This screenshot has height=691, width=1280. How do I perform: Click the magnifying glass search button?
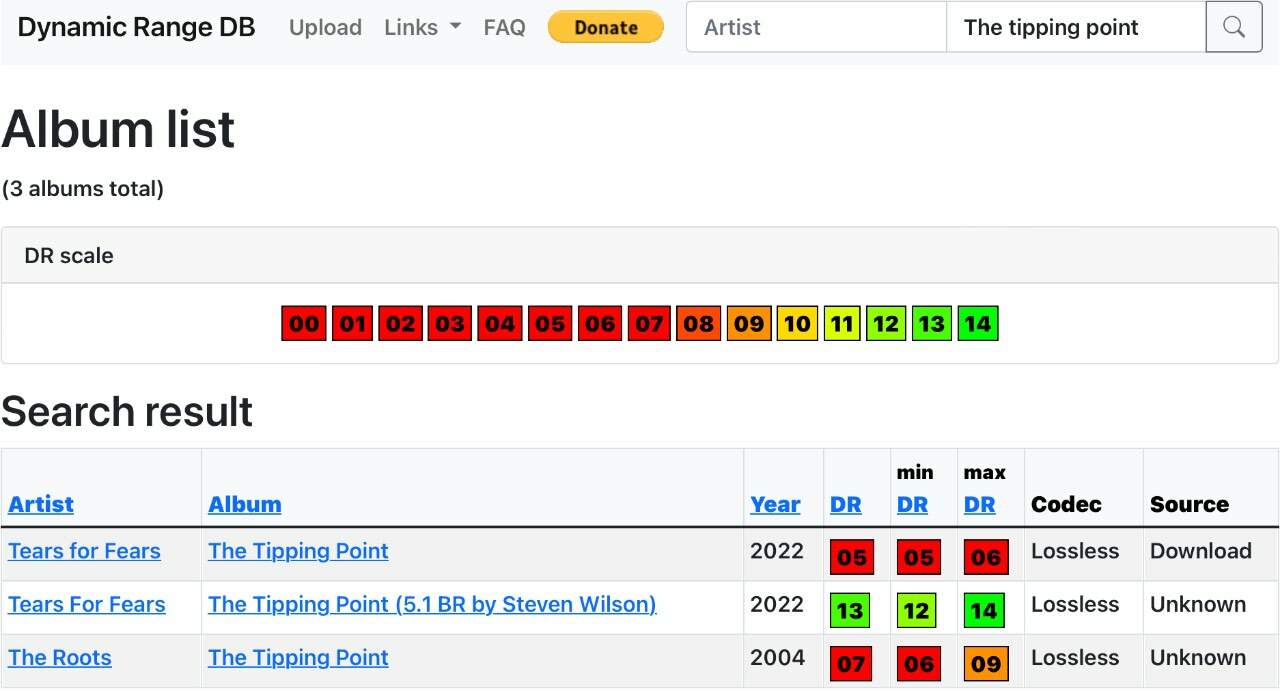pyautogui.click(x=1234, y=27)
